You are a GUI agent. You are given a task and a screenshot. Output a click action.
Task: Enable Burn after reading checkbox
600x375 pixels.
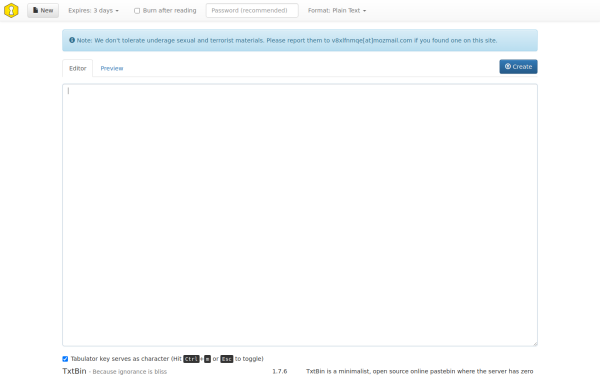[137, 11]
